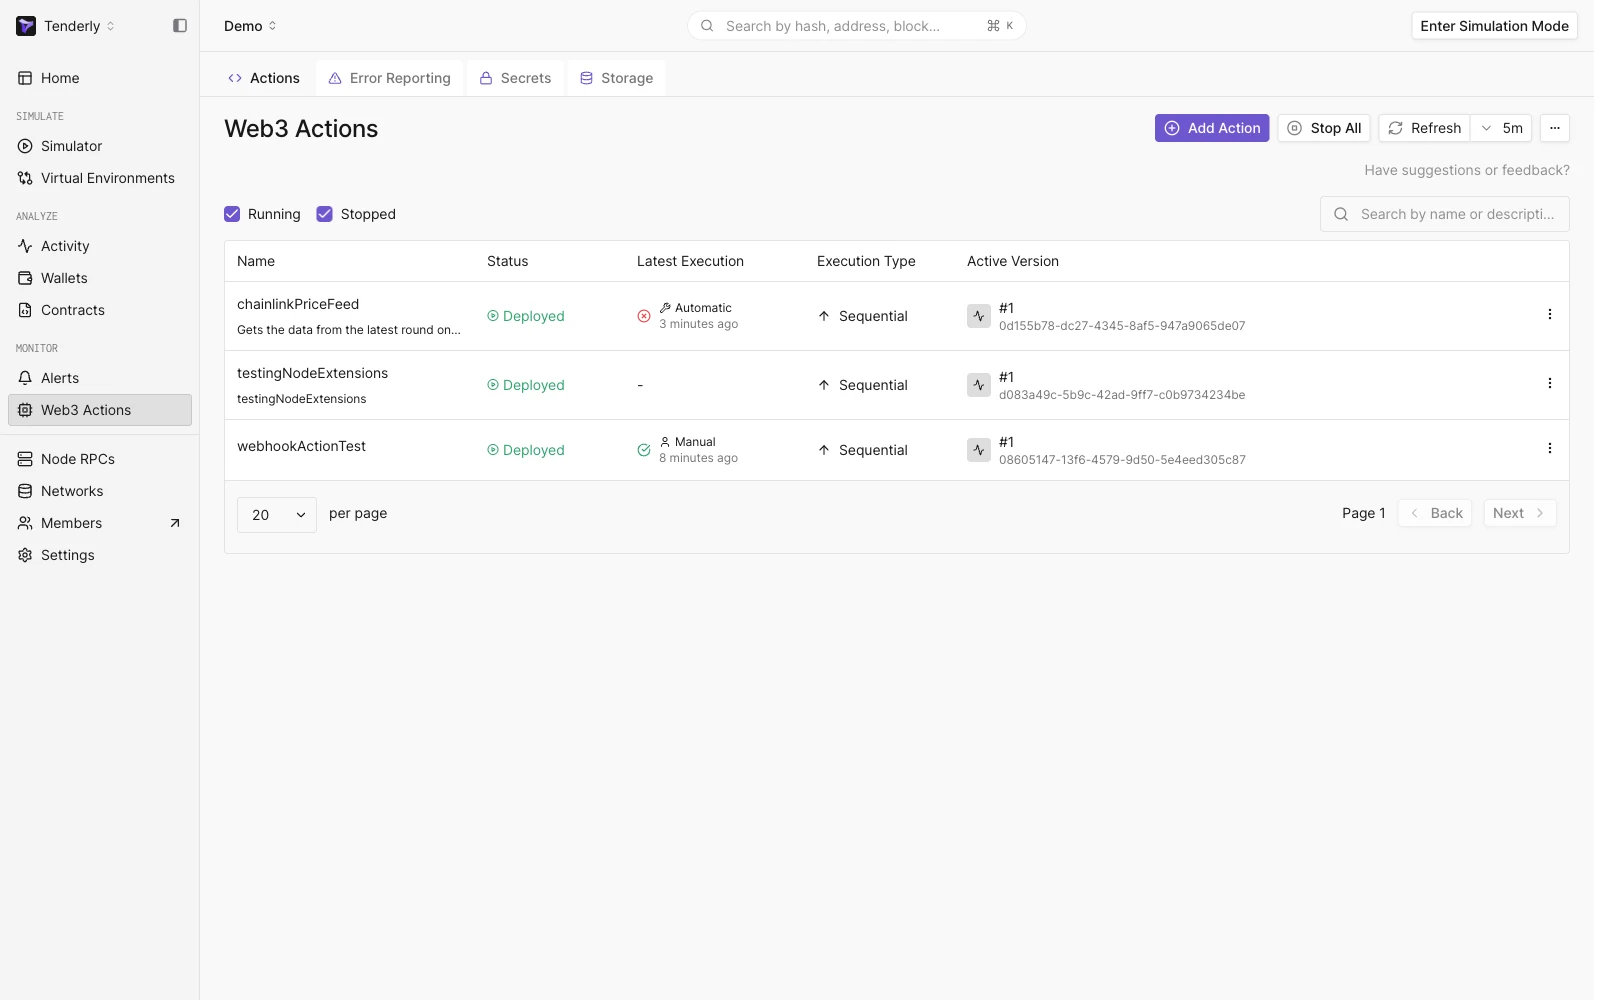
Task: Click version ID 0d155b78-dc27-4345-8af5-947a9065de07
Action: point(1122,326)
